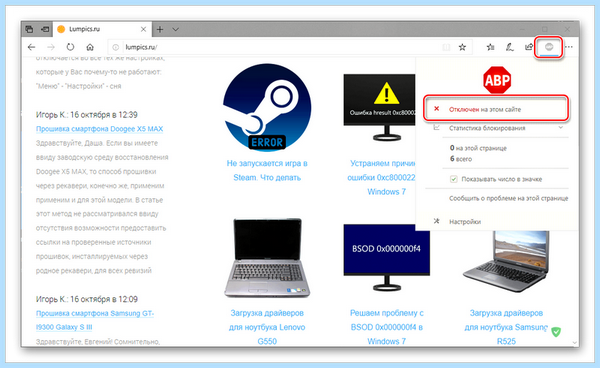Image resolution: width=600 pixels, height=368 pixels.
Task: Click the Steam ERROR thumbnail
Action: pos(267,108)
